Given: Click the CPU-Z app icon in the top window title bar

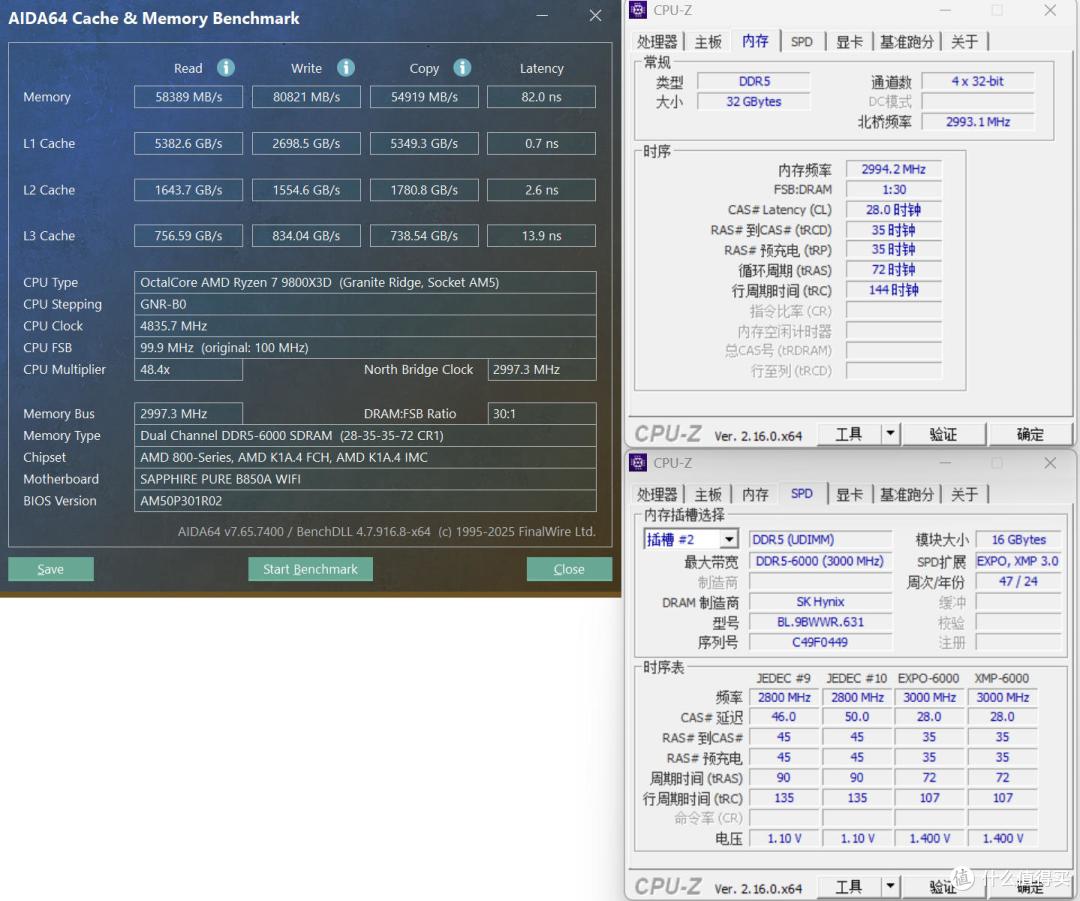Looking at the screenshot, I should pyautogui.click(x=638, y=10).
